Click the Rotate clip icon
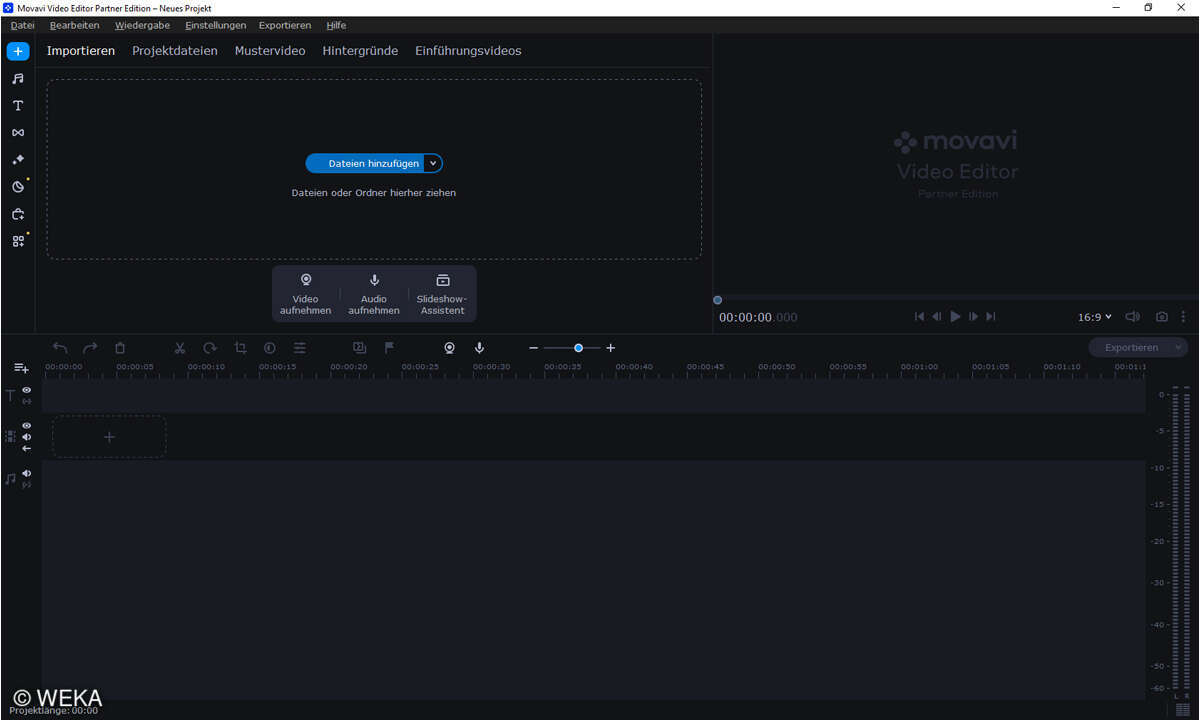 pos(210,348)
